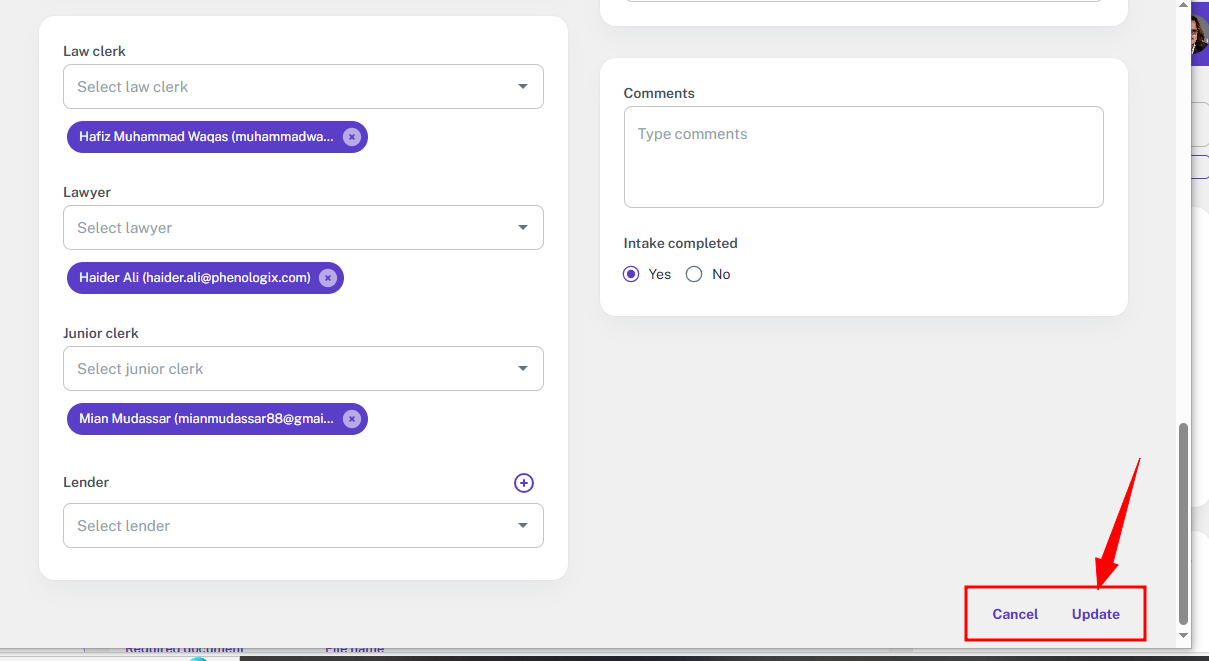
Task: Expand the Select lender dropdown arrow
Action: pyautogui.click(x=522, y=526)
